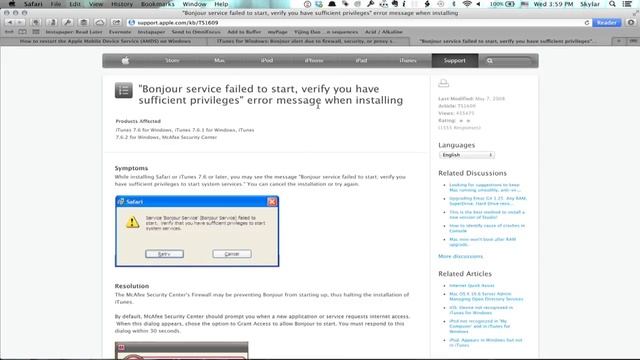The width and height of the screenshot is (640, 360).
Task: Go to iPad in Apple navigation
Action: coord(361,60)
